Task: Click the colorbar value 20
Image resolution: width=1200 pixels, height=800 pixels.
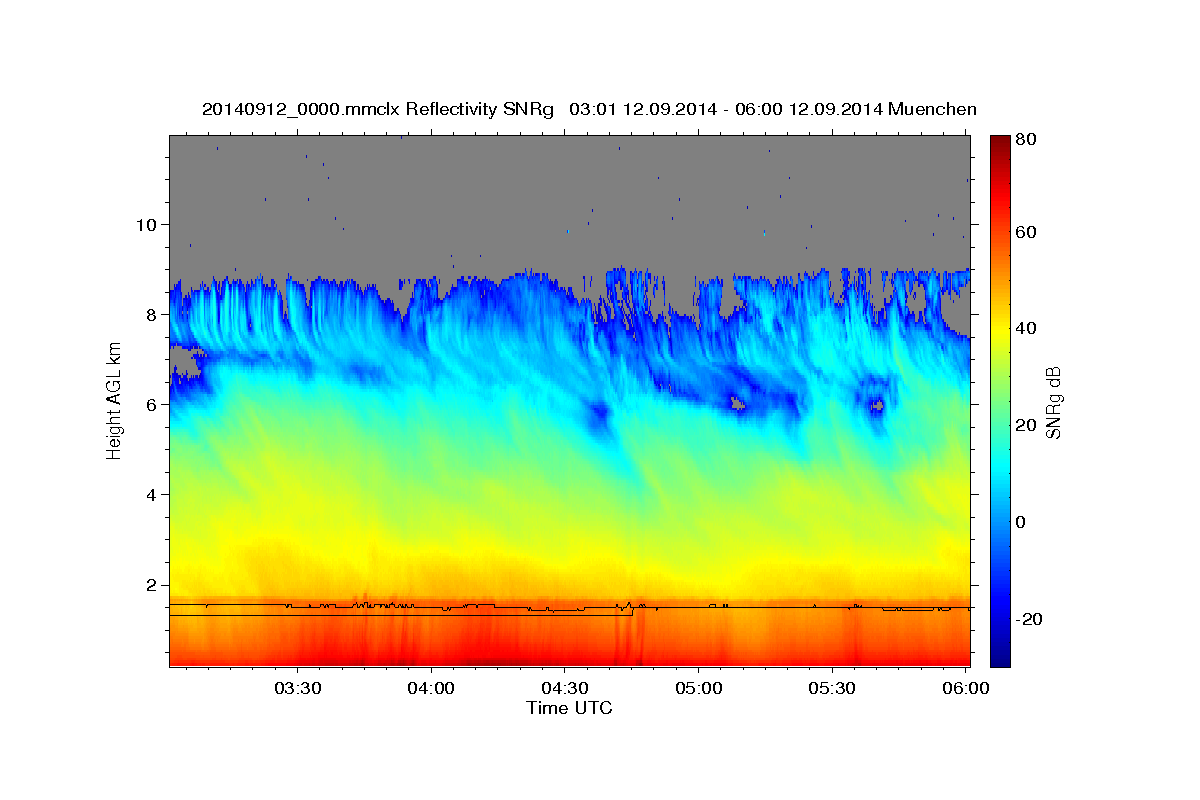Action: (1027, 425)
